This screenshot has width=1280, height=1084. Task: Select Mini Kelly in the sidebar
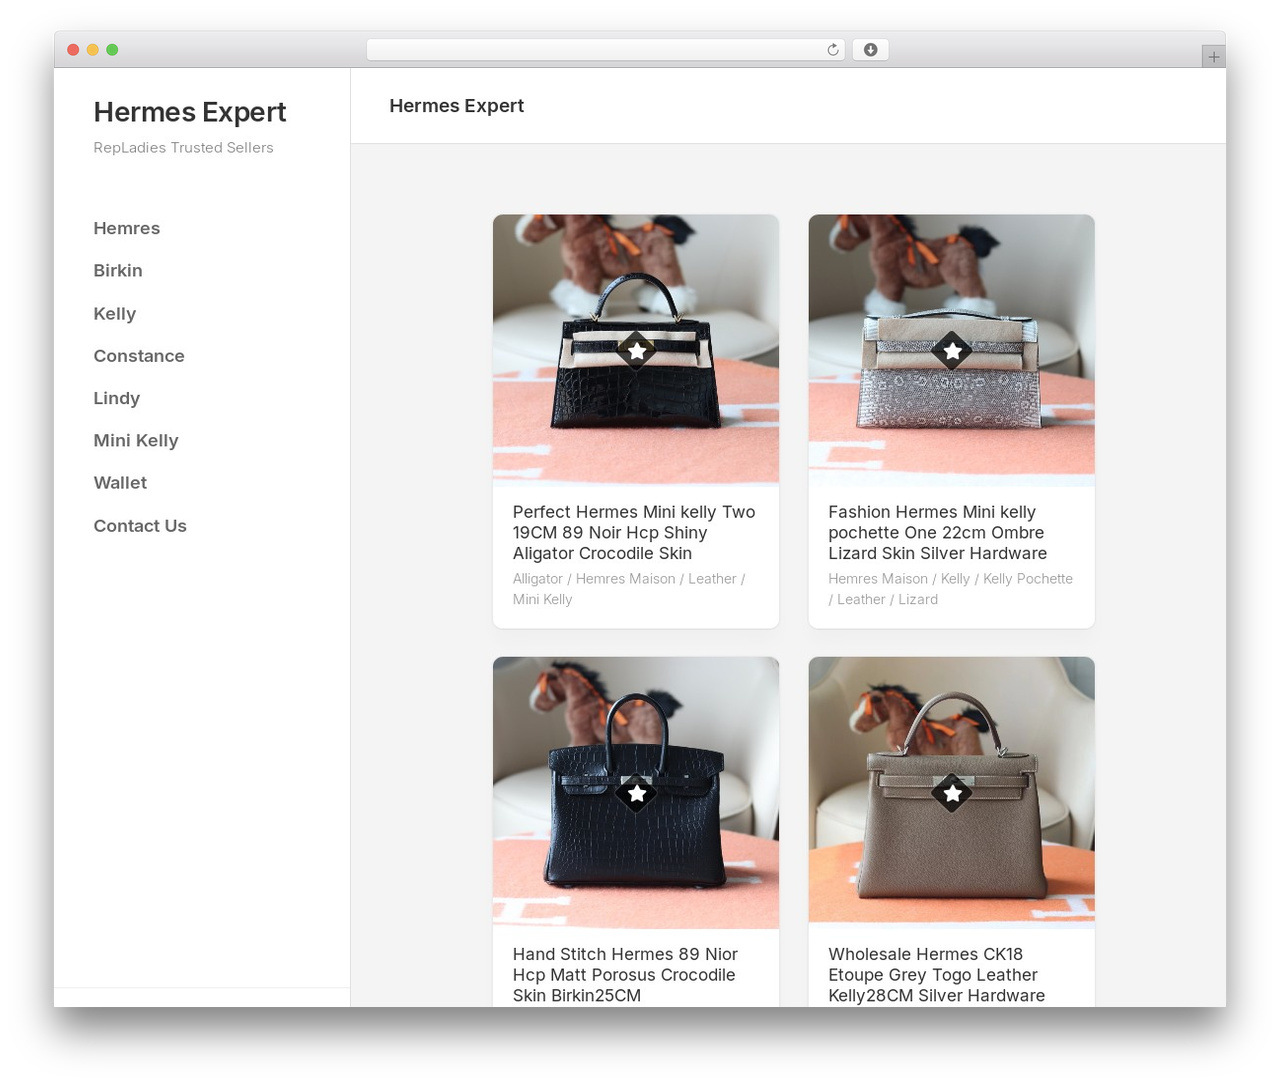[136, 440]
